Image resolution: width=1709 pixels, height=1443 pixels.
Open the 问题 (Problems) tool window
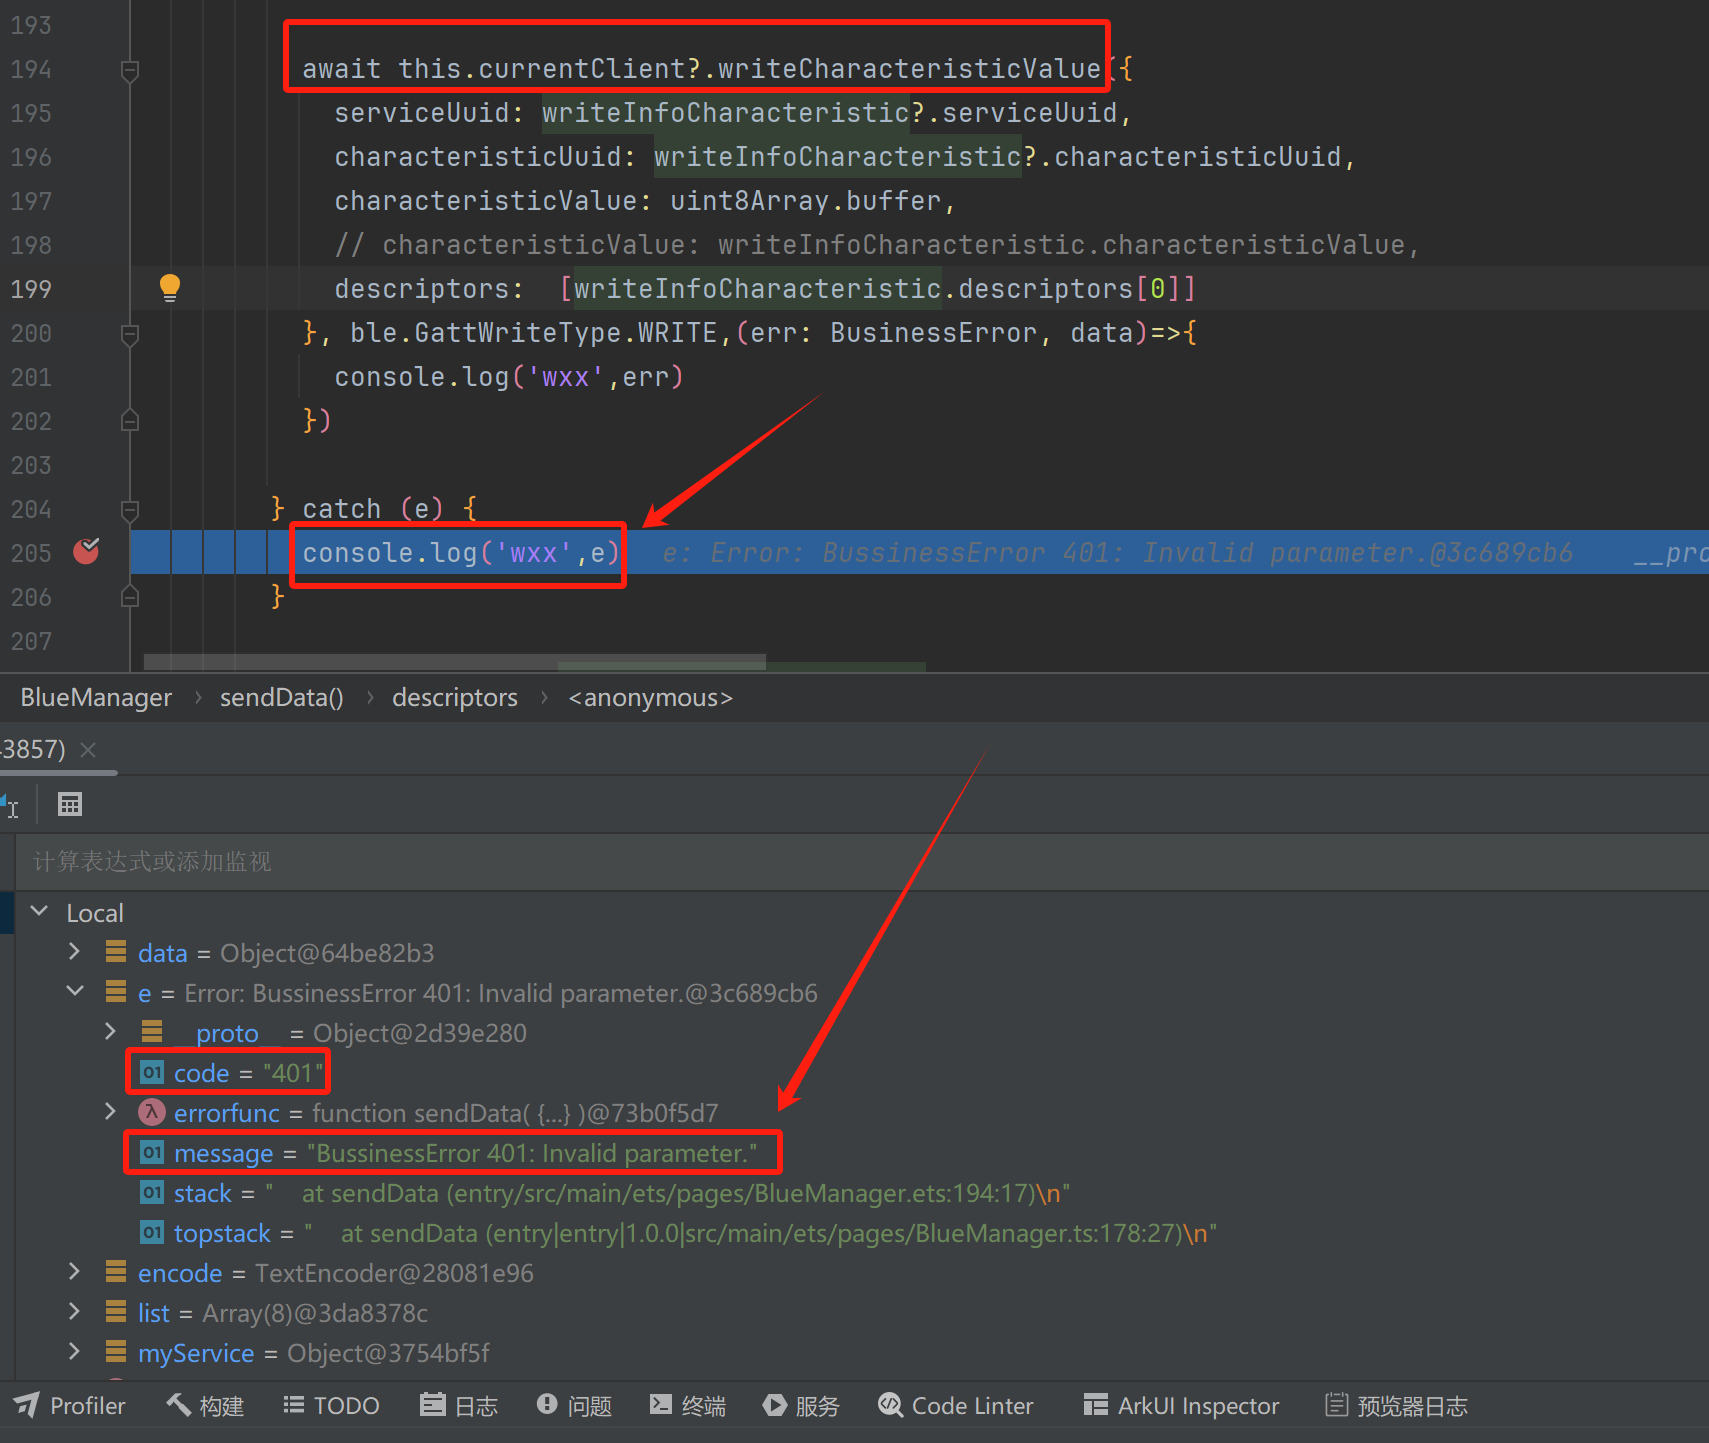pos(574,1405)
